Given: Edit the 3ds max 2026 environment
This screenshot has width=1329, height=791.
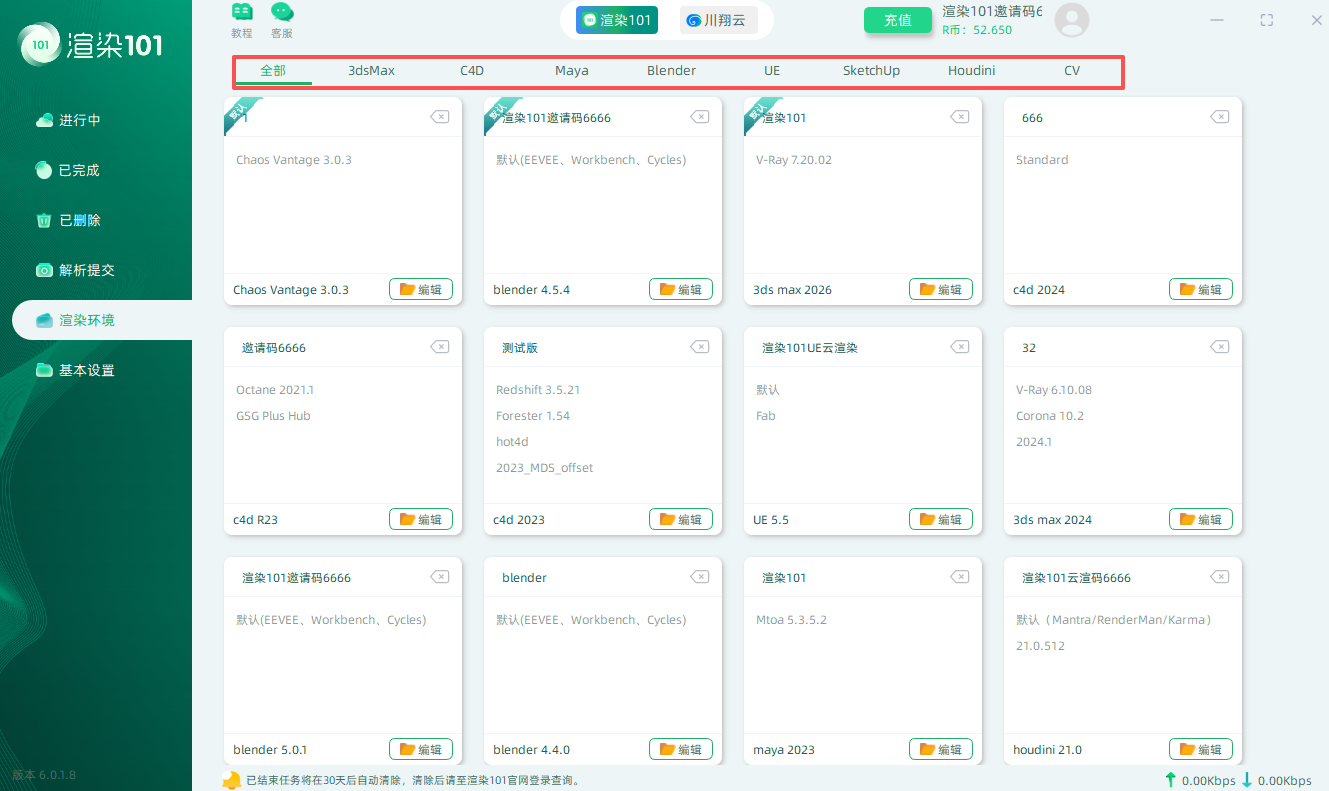Looking at the screenshot, I should tap(941, 289).
